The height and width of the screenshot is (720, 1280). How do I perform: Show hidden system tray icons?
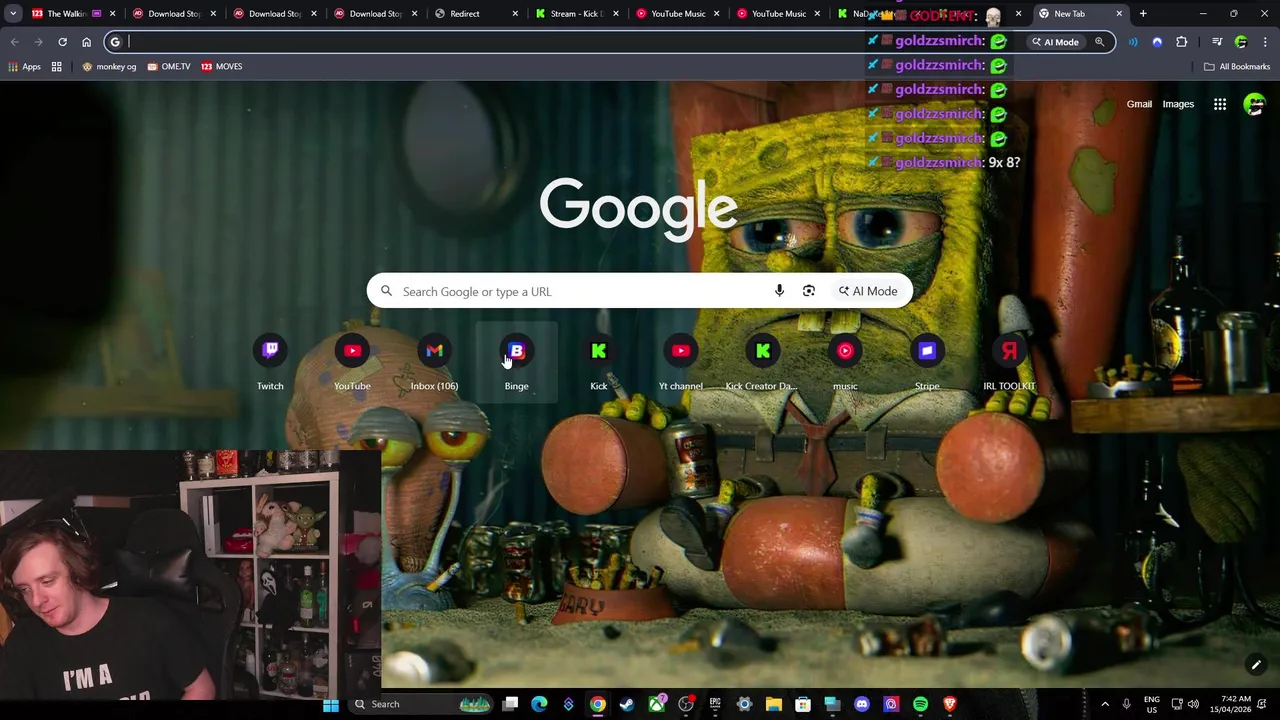1105,704
